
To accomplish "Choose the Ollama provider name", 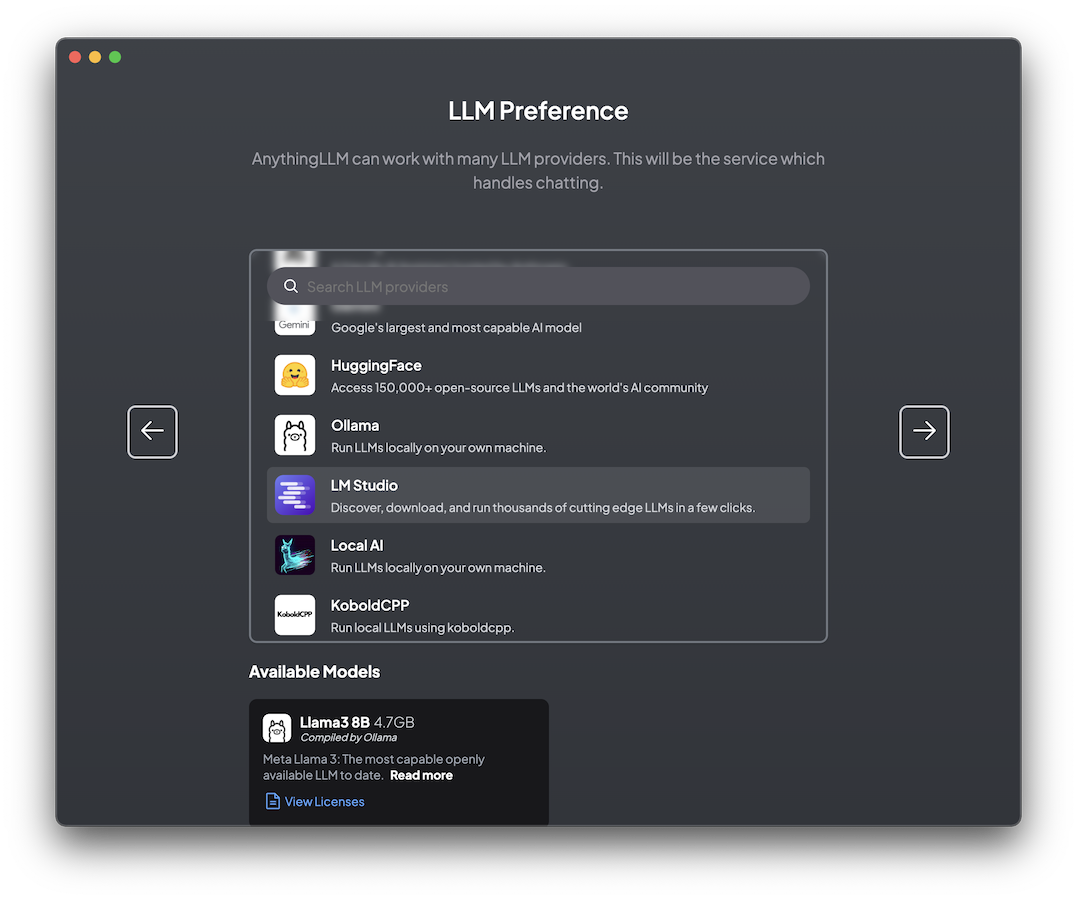I will 355,425.
